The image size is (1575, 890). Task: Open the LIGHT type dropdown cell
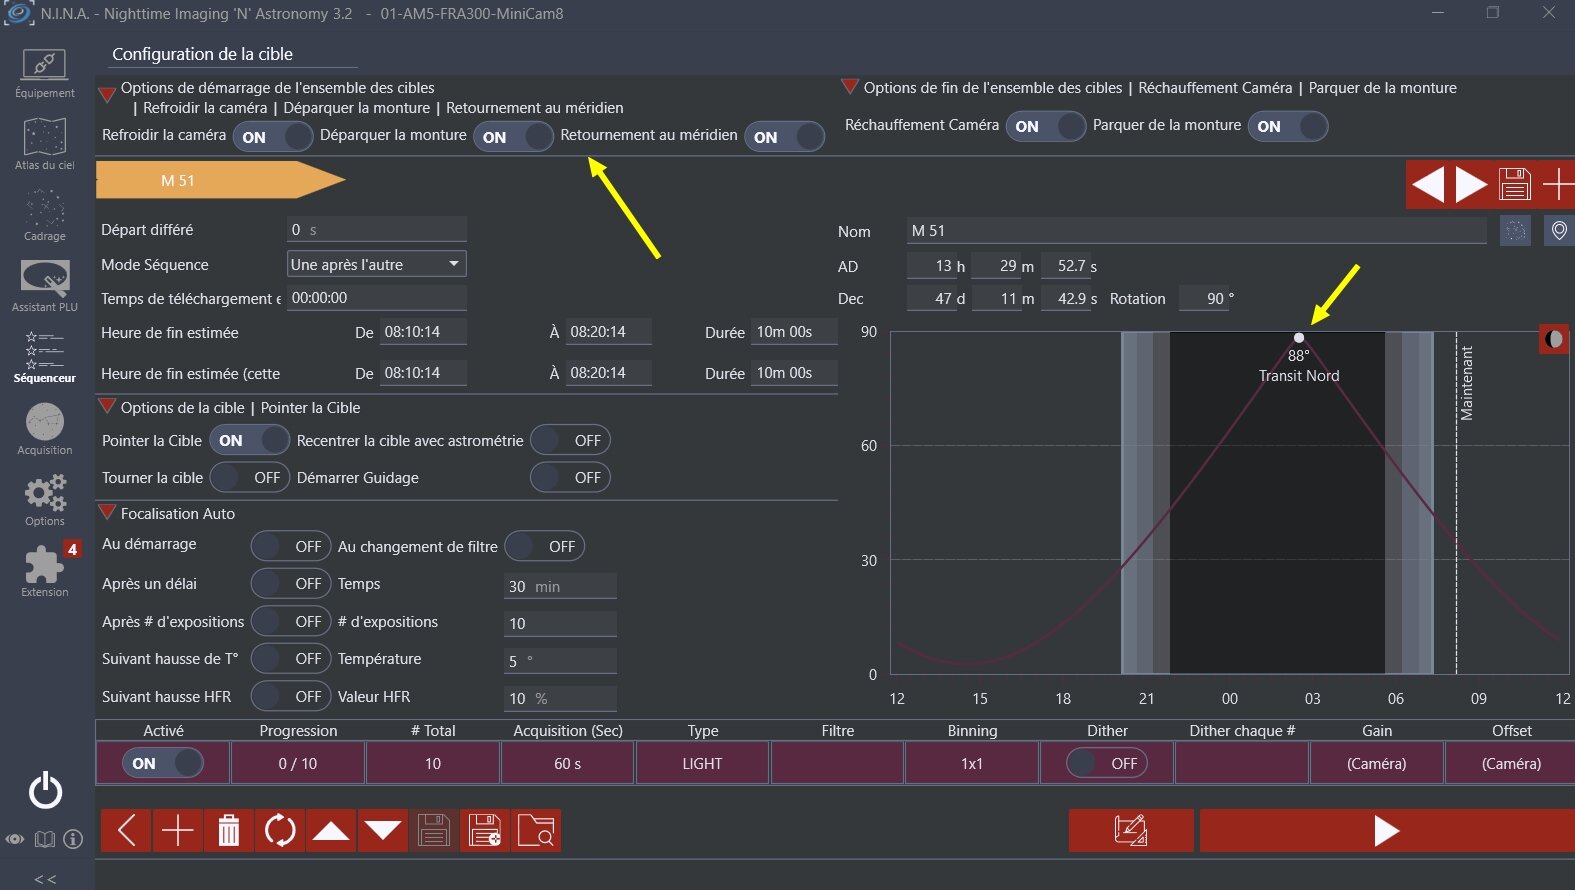[702, 763]
